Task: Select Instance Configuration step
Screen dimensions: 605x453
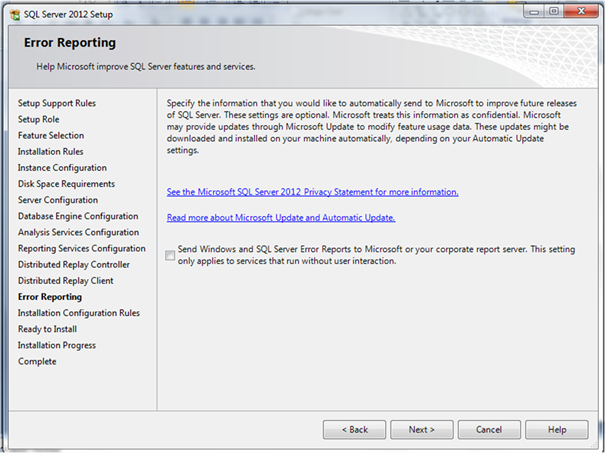Action: (62, 168)
